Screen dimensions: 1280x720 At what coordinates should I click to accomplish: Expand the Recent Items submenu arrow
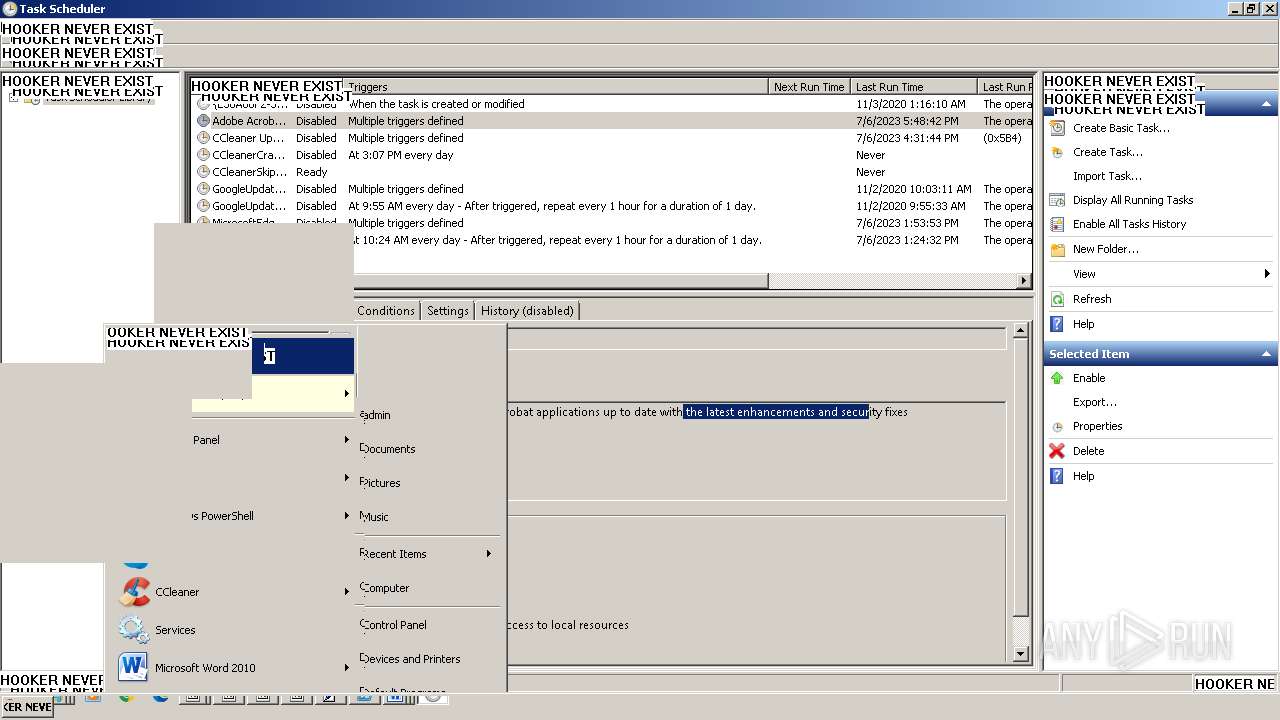point(489,554)
